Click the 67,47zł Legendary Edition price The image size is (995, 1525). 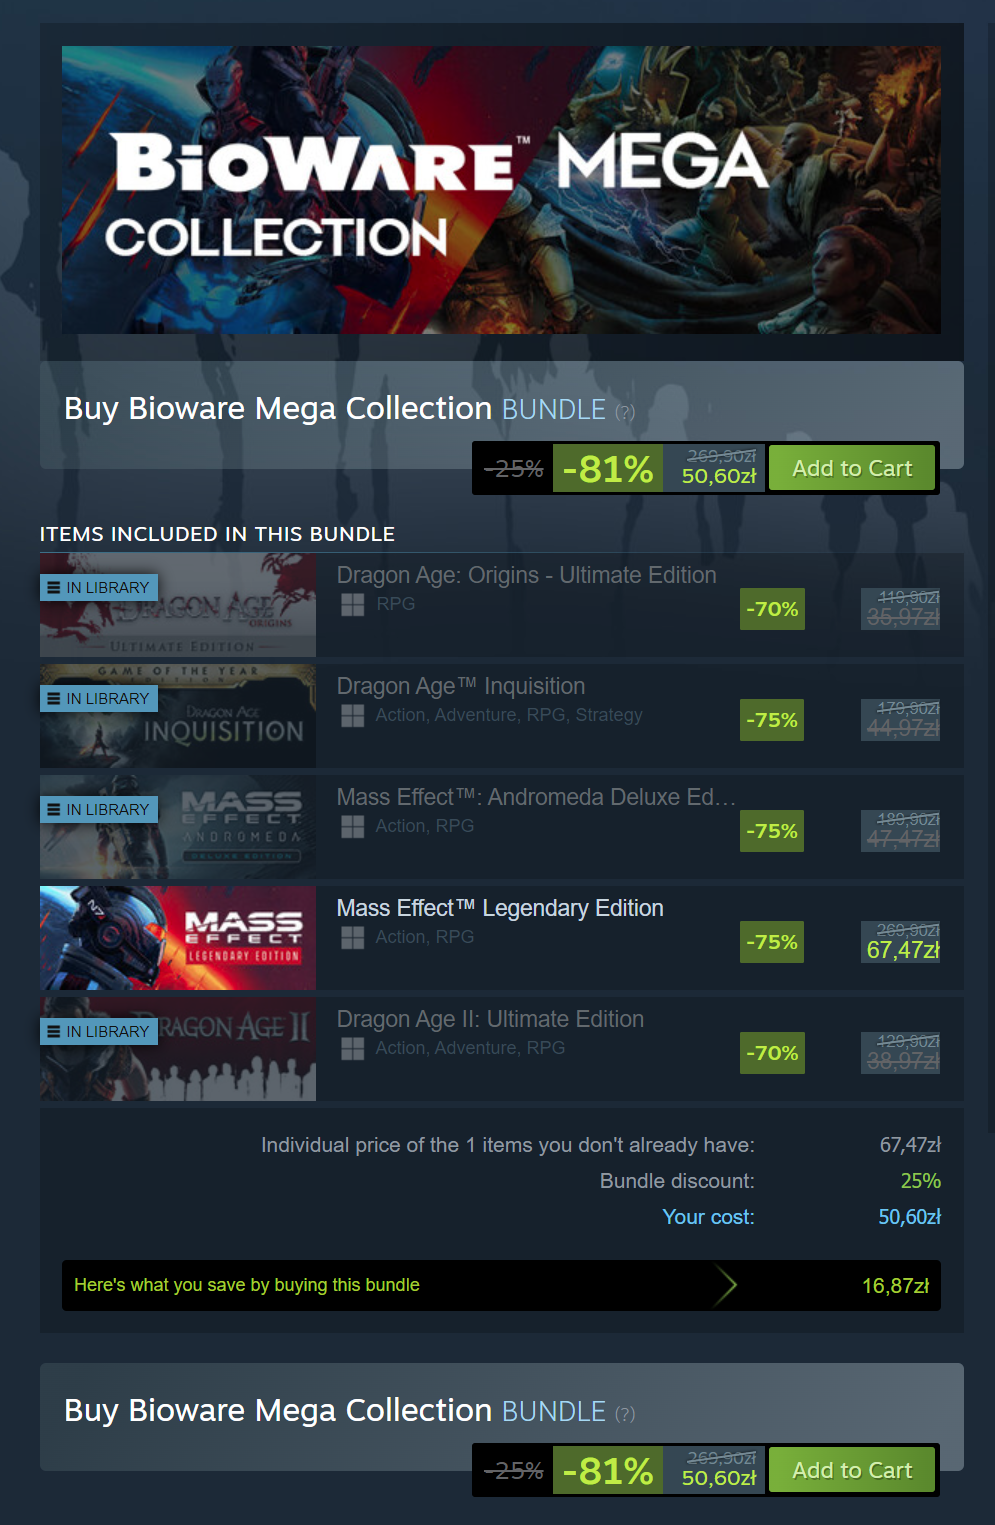click(x=902, y=950)
